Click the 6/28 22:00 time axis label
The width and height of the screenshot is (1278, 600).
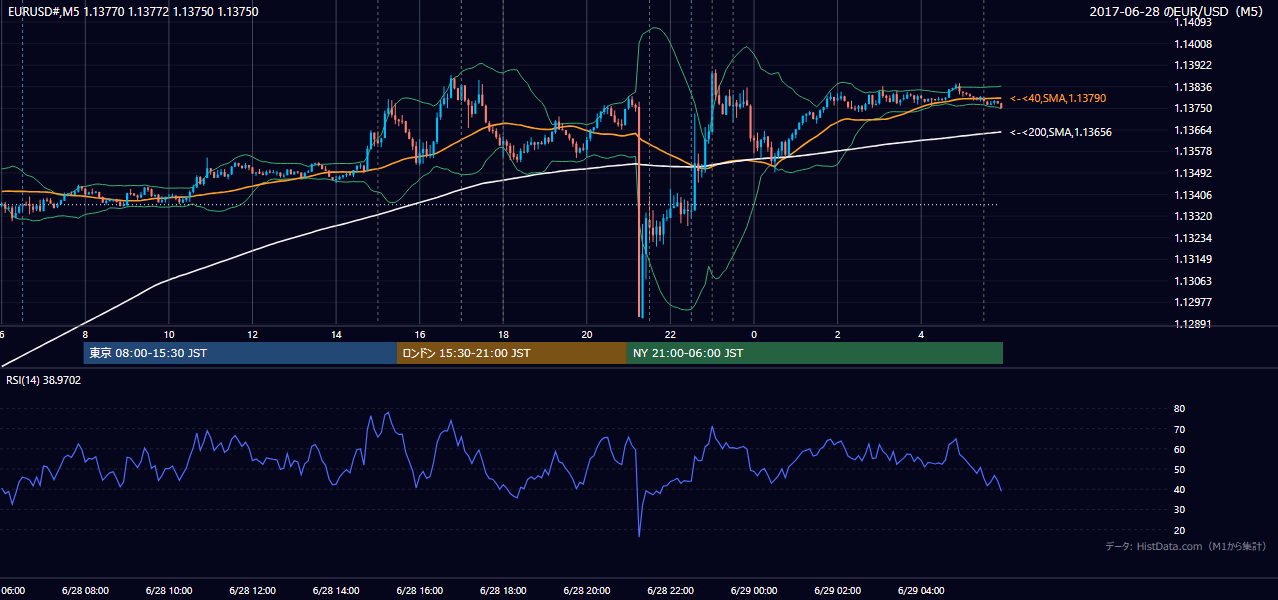pos(670,591)
